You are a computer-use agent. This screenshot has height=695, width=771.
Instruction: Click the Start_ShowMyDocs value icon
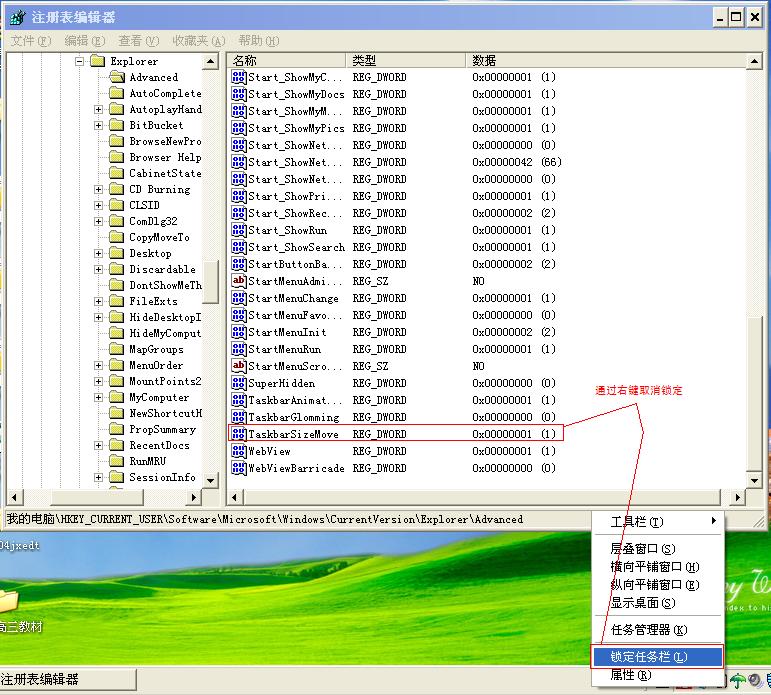(238, 94)
